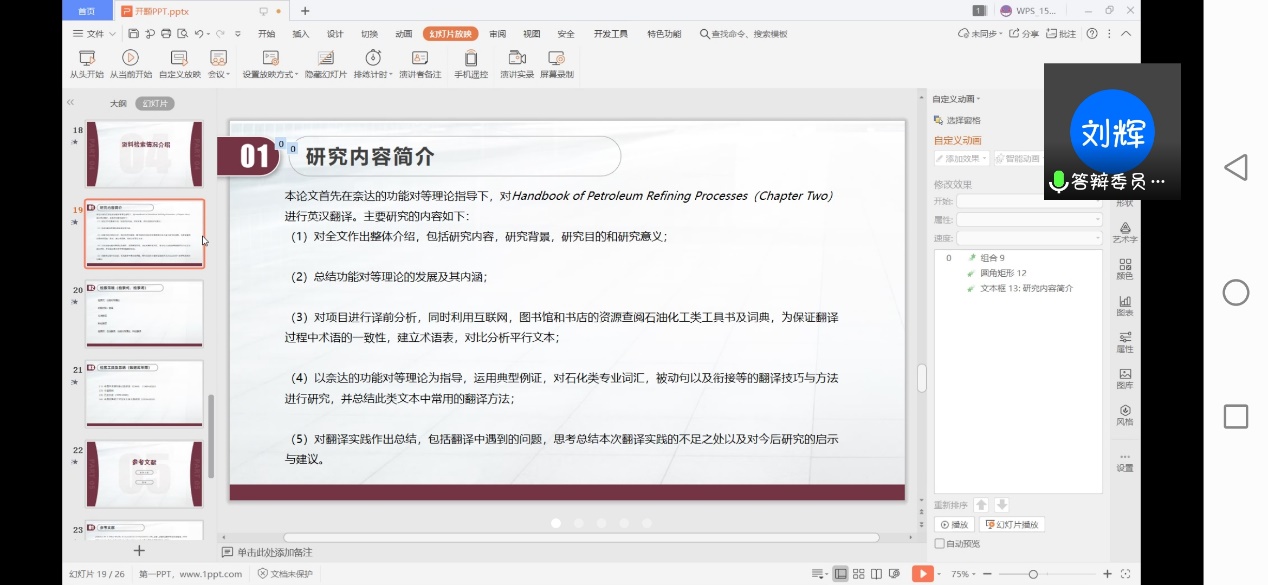Select slide 20 thumbnail
This screenshot has width=1268, height=585.
tap(144, 314)
